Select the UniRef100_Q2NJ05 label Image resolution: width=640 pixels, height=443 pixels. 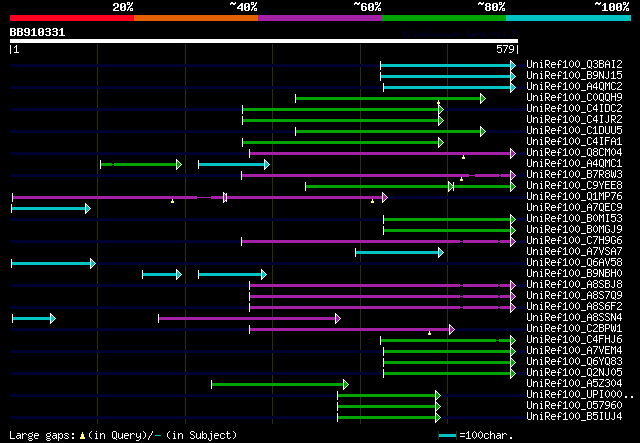click(574, 373)
